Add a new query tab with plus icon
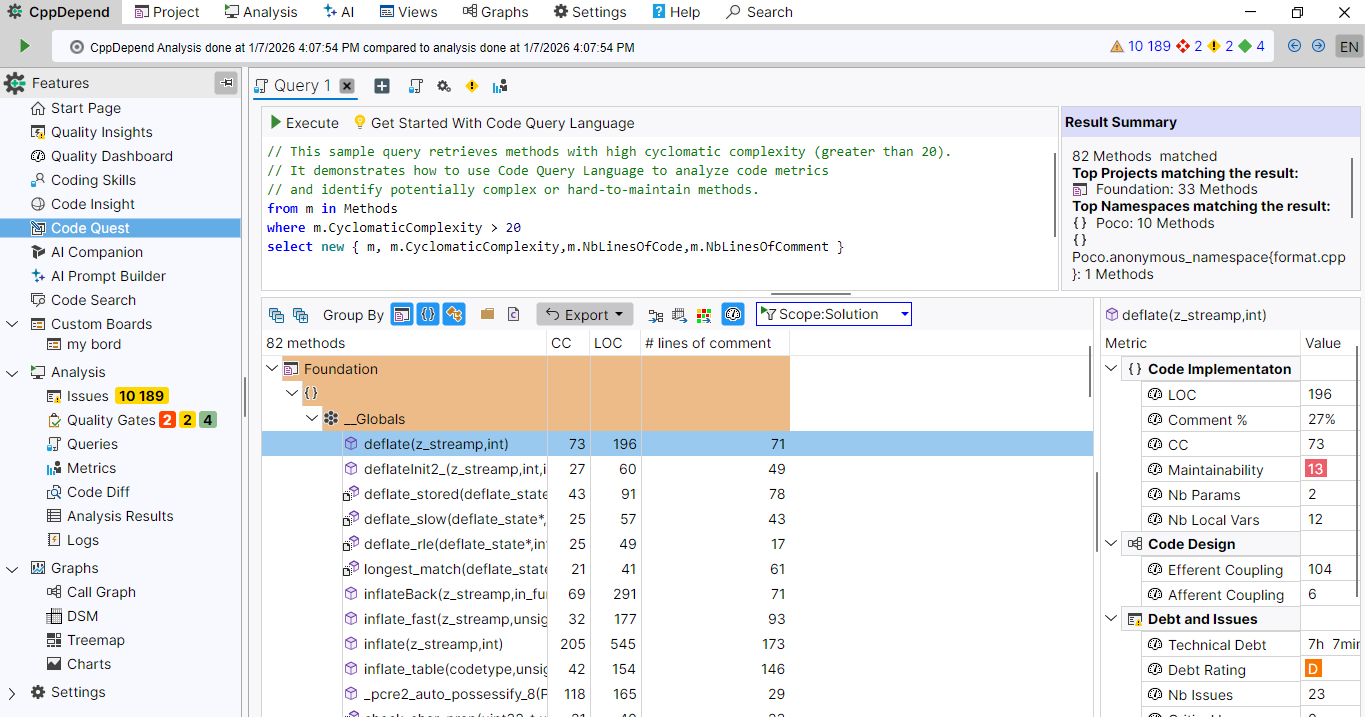Image resolution: width=1365 pixels, height=717 pixels. click(x=382, y=86)
